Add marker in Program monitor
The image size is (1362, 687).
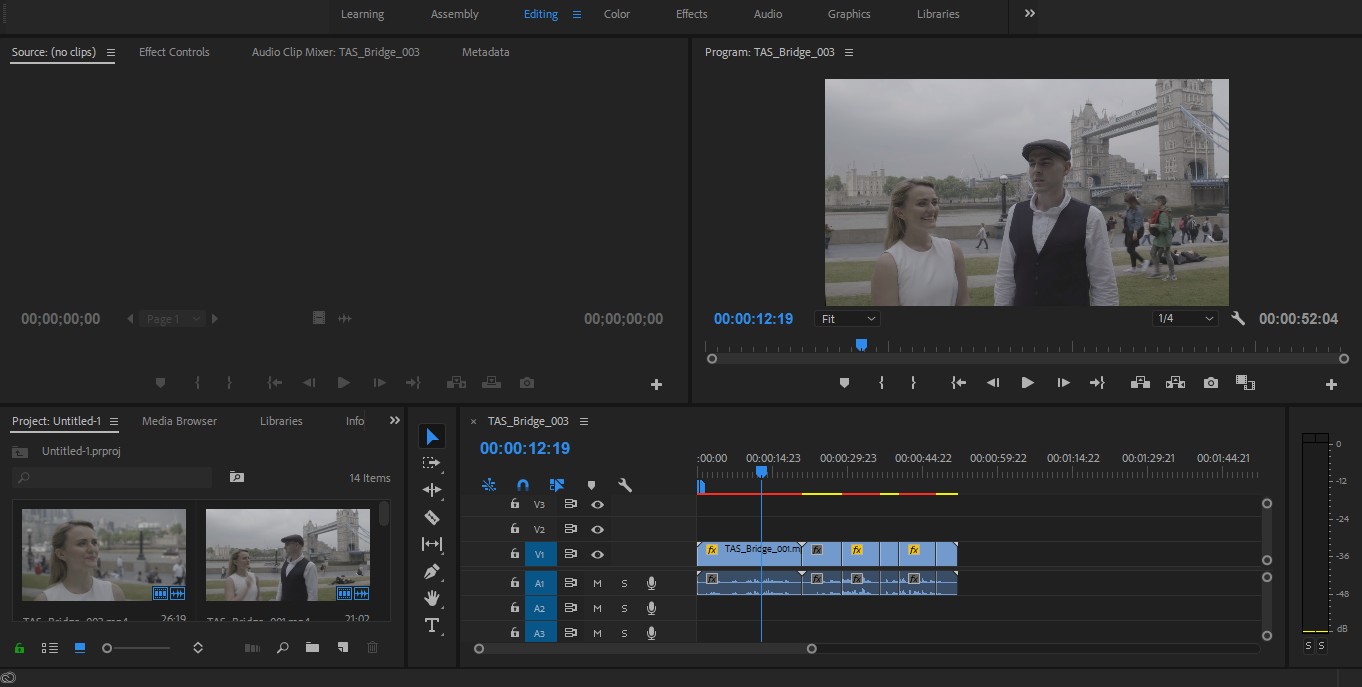[x=844, y=383]
